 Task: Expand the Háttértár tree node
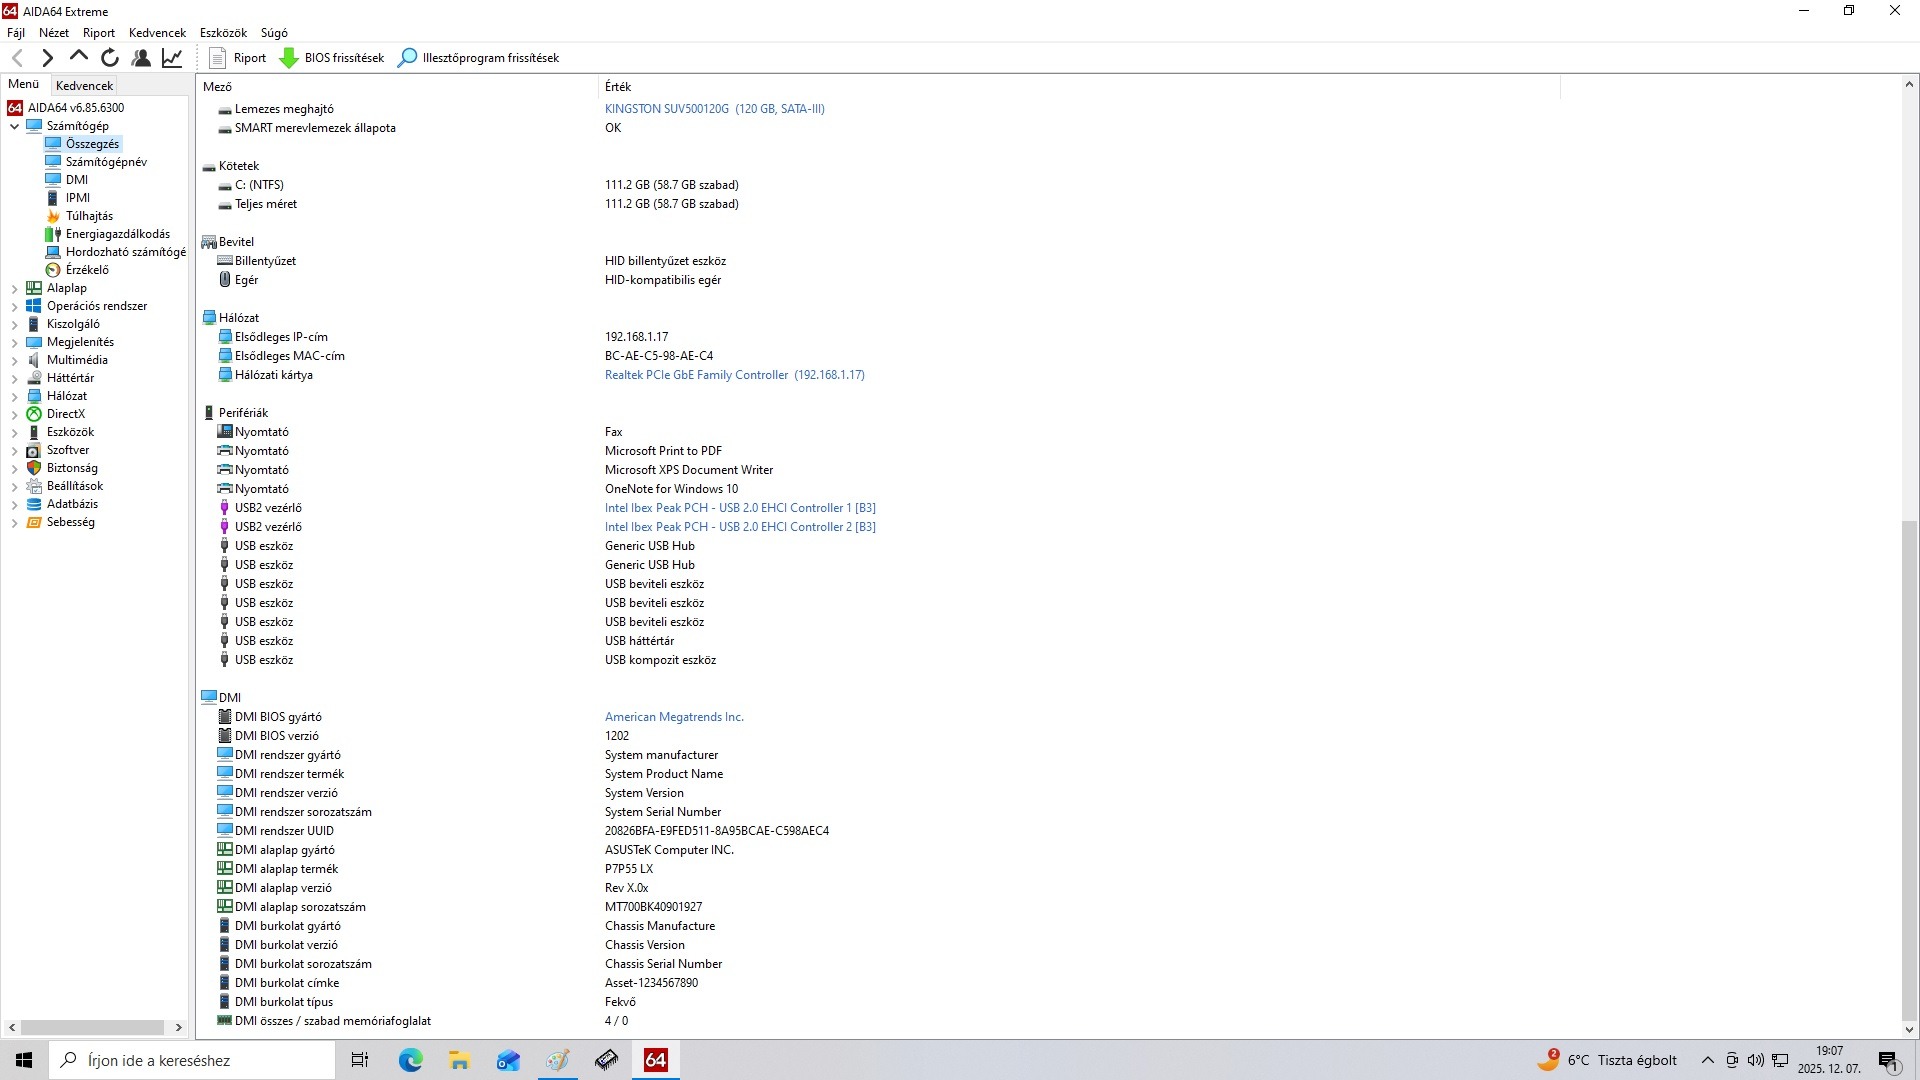click(x=14, y=378)
